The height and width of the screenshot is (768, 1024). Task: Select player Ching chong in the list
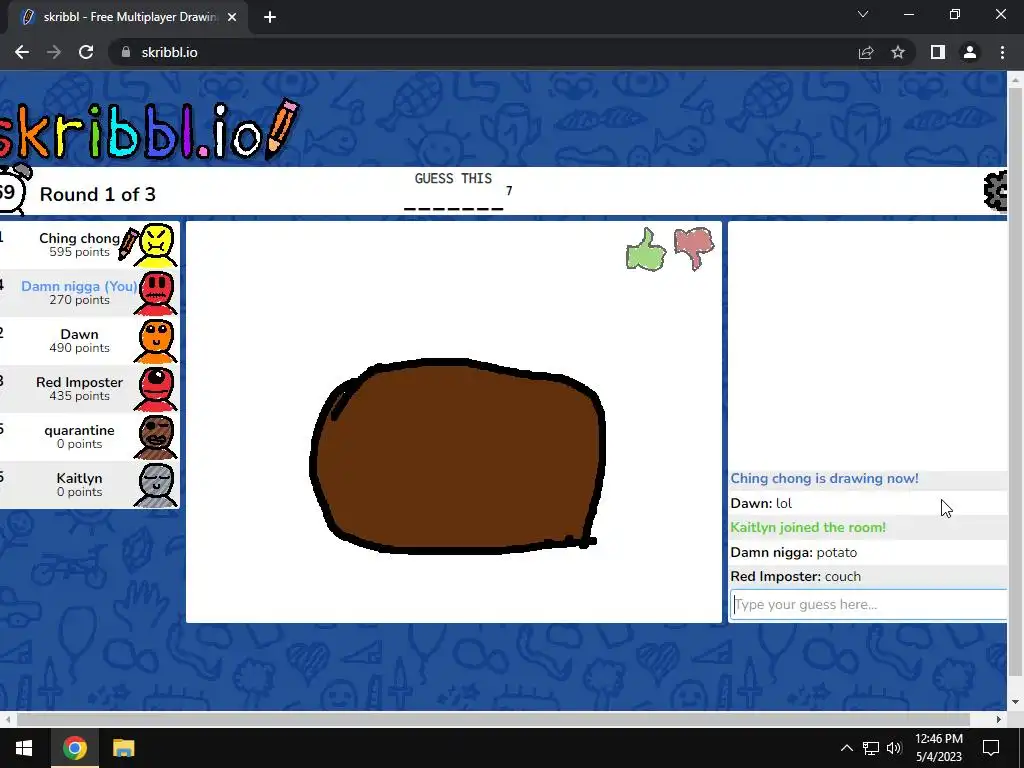coord(89,246)
